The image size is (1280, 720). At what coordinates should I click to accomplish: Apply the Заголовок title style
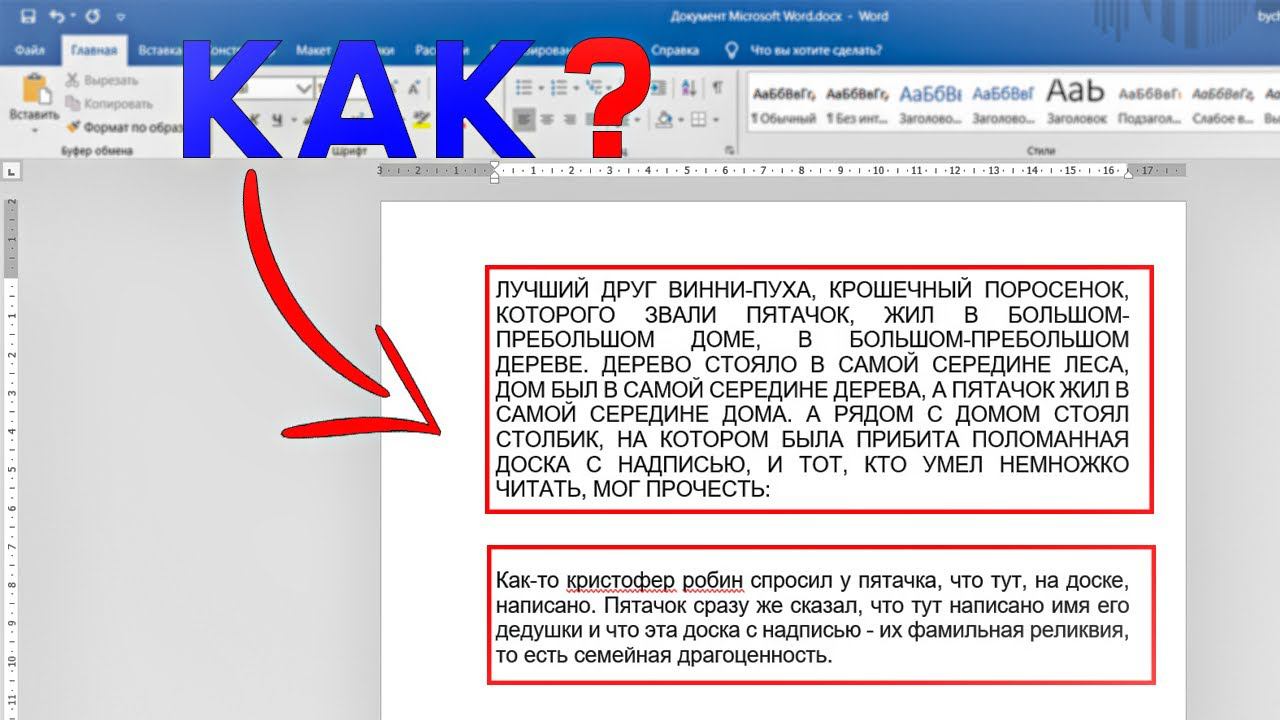click(x=1076, y=104)
